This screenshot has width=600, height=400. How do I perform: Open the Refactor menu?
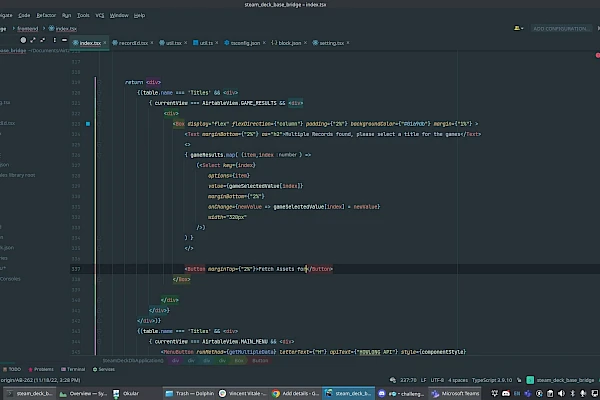(44, 16)
